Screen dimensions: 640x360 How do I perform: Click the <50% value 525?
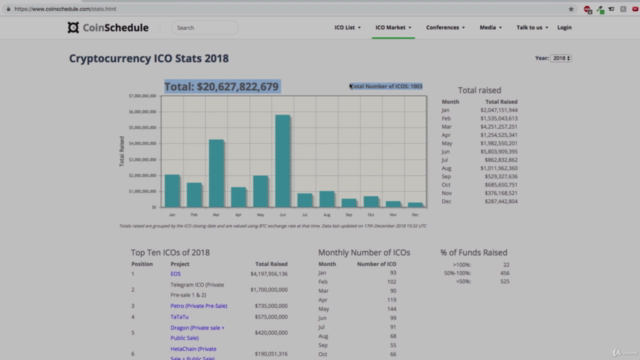click(505, 281)
